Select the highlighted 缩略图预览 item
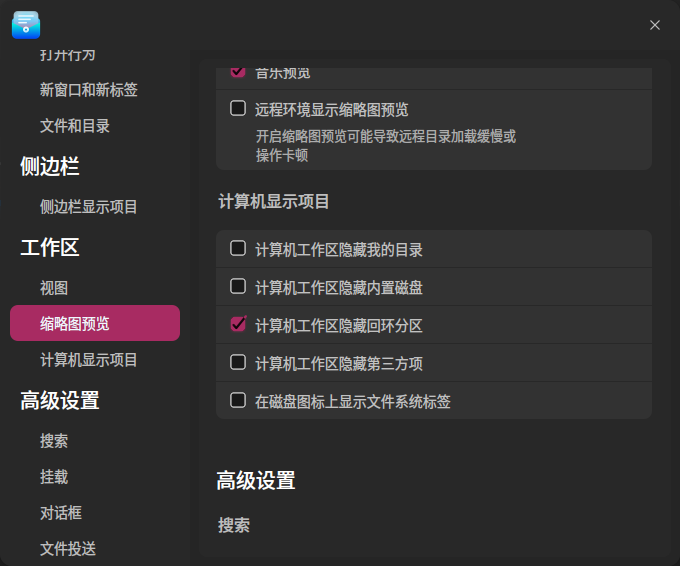The width and height of the screenshot is (680, 566). pos(95,323)
